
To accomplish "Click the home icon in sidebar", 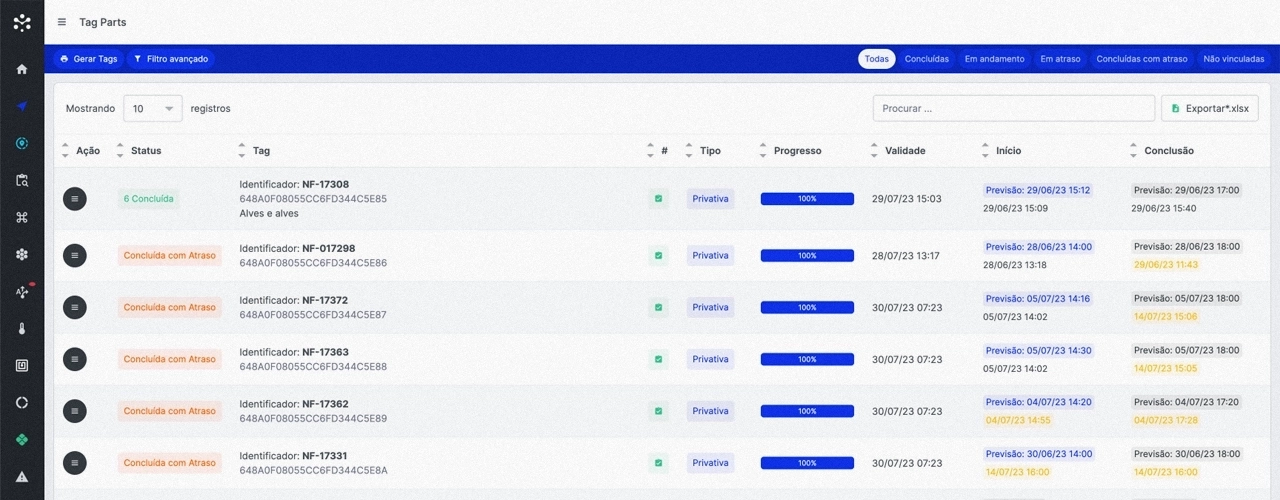I will coord(22,69).
